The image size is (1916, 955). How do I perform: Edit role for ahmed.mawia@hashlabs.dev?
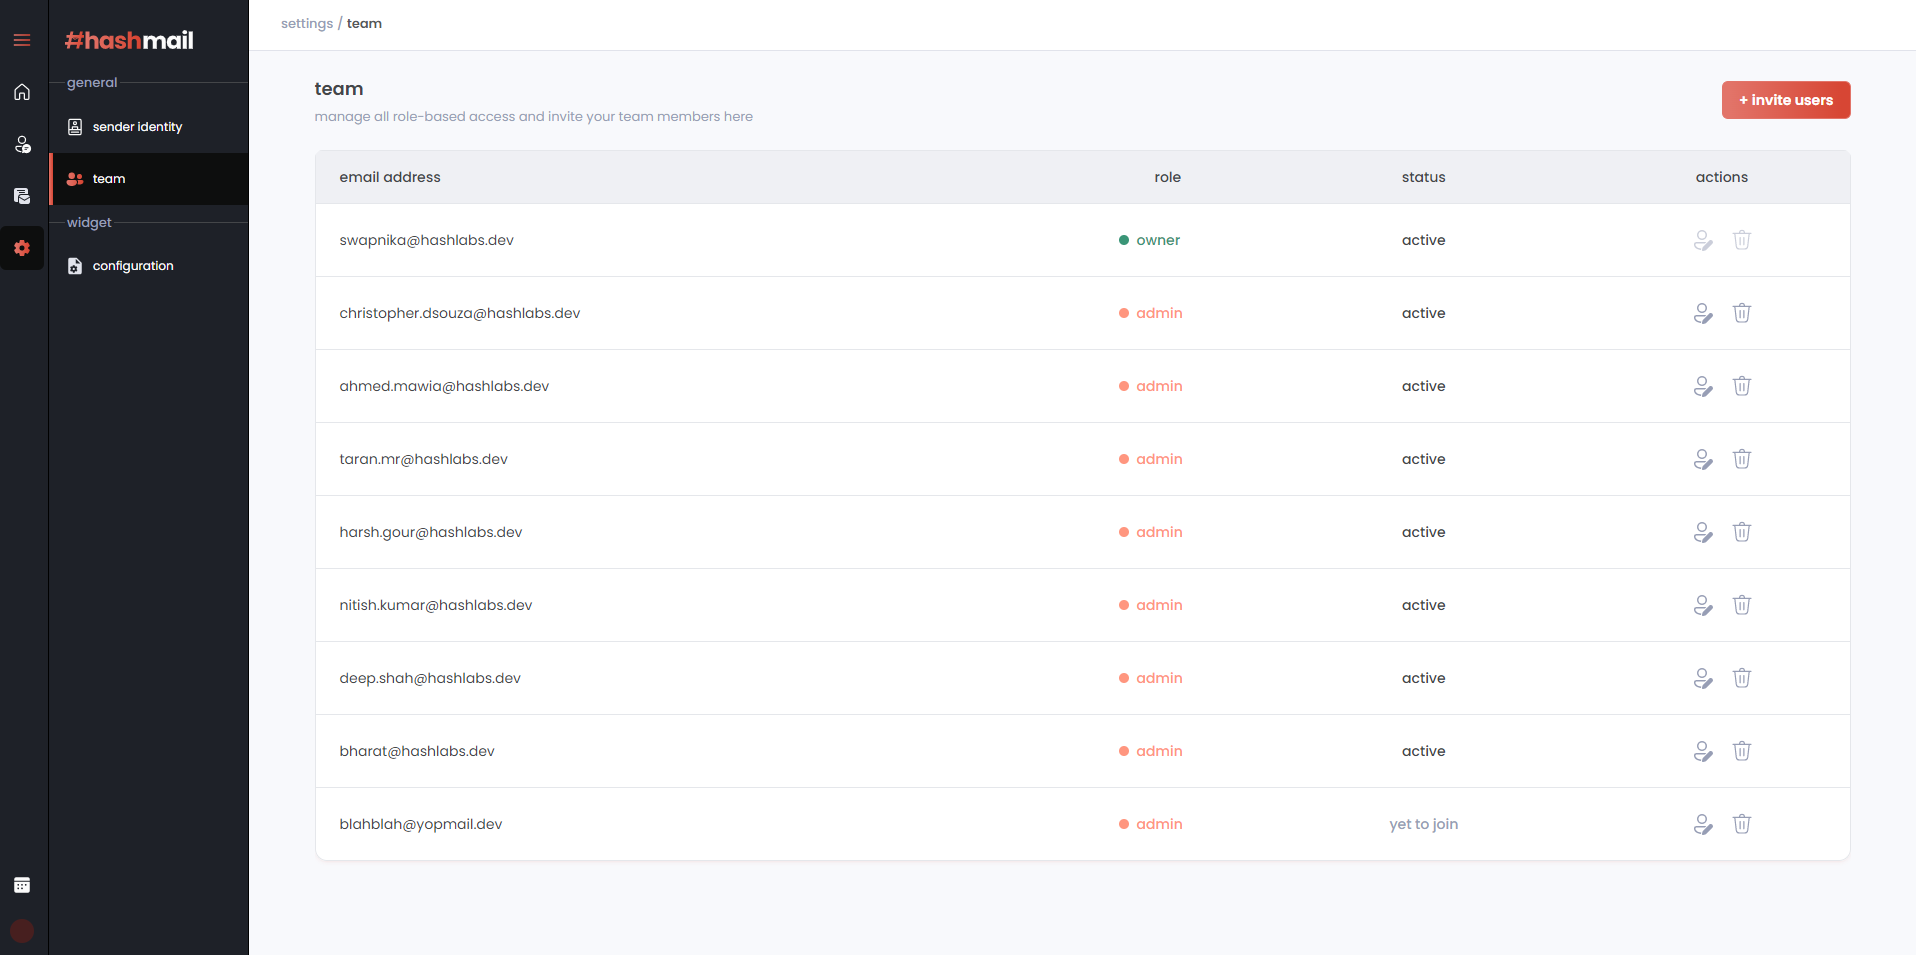coord(1703,386)
